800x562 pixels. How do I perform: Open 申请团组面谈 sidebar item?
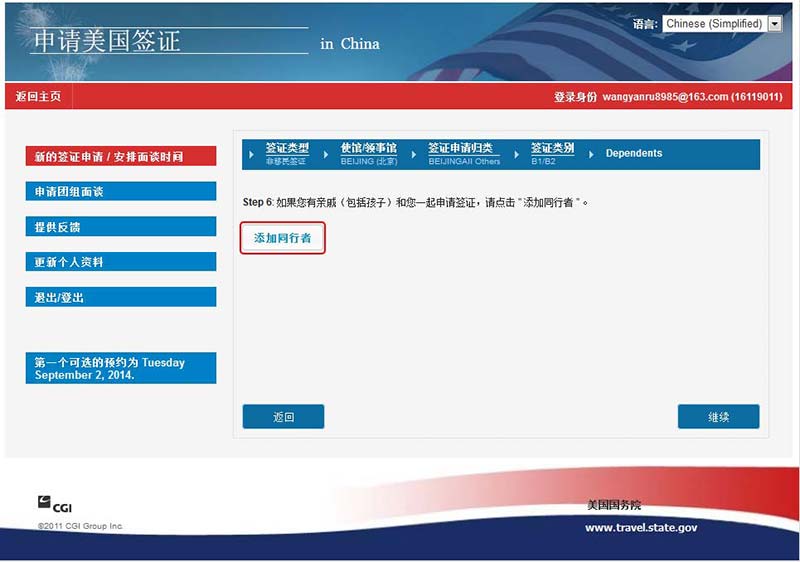coord(121,191)
